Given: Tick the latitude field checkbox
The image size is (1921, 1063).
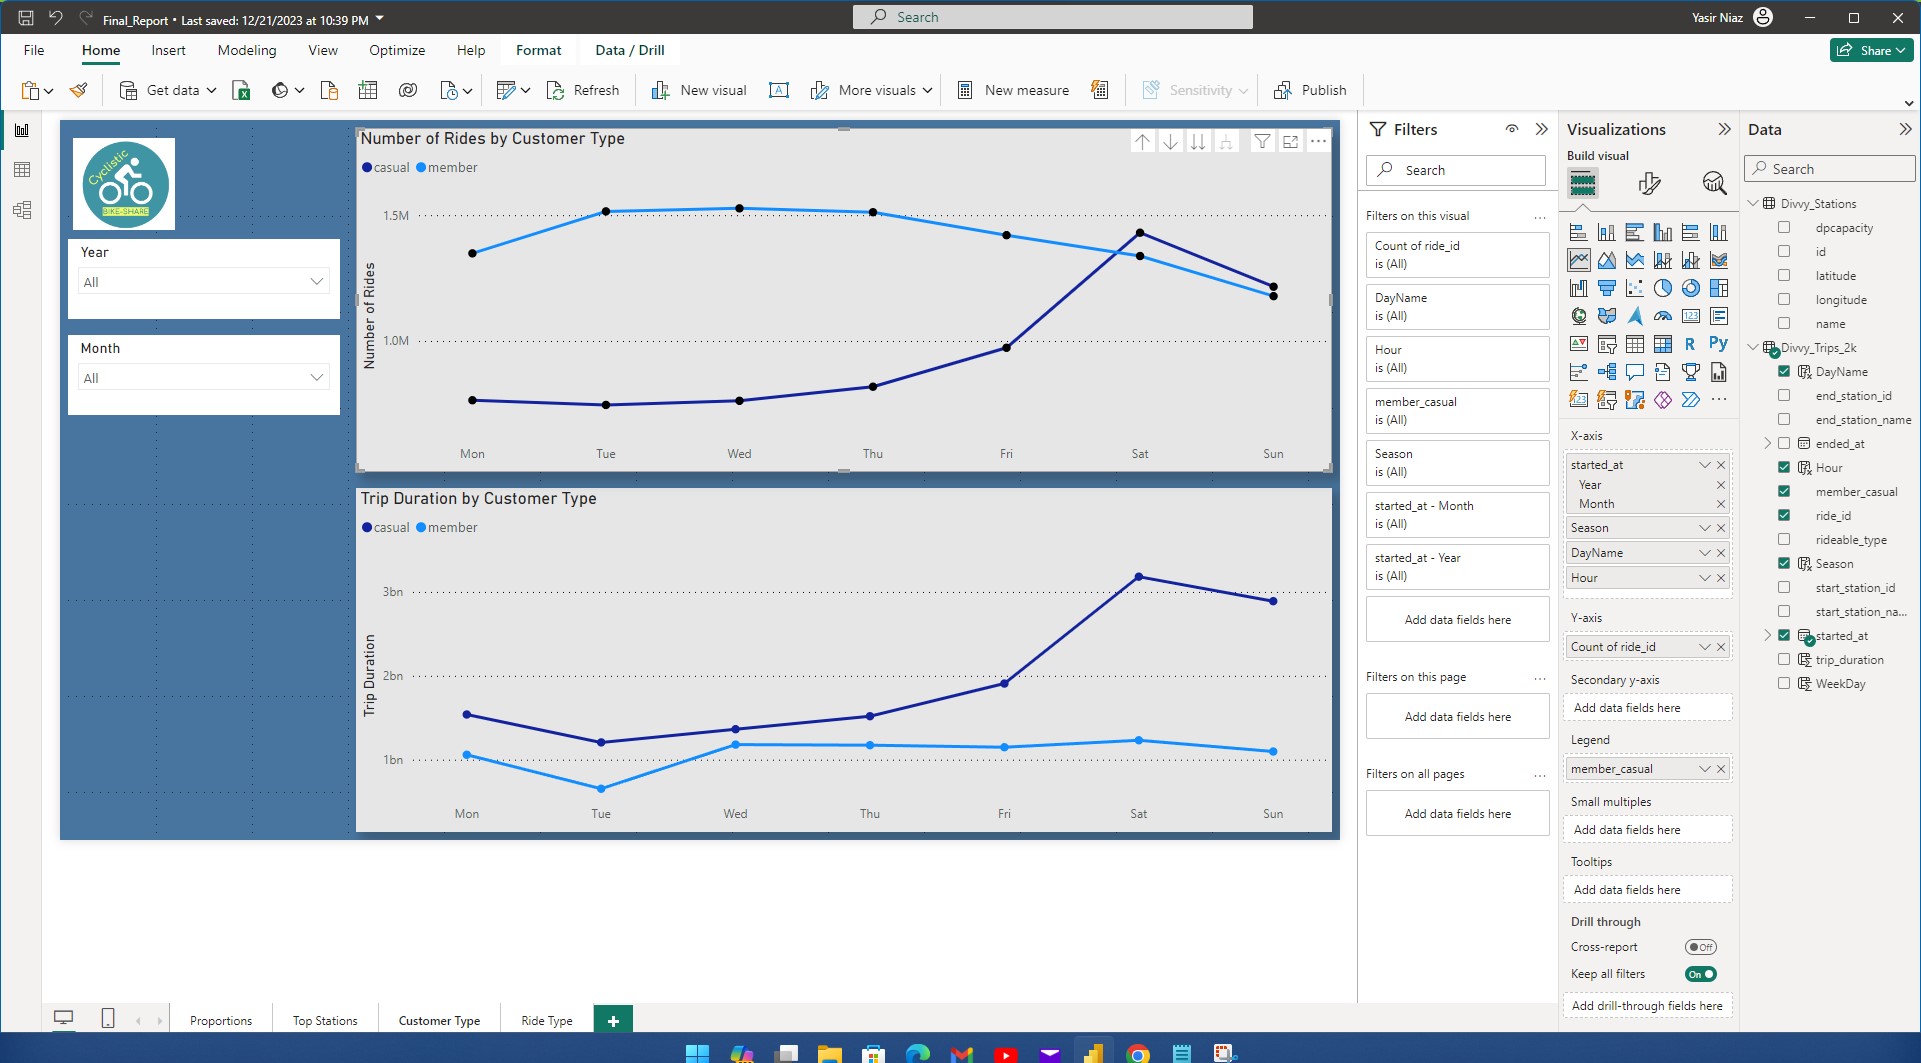Looking at the screenshot, I should 1784,276.
